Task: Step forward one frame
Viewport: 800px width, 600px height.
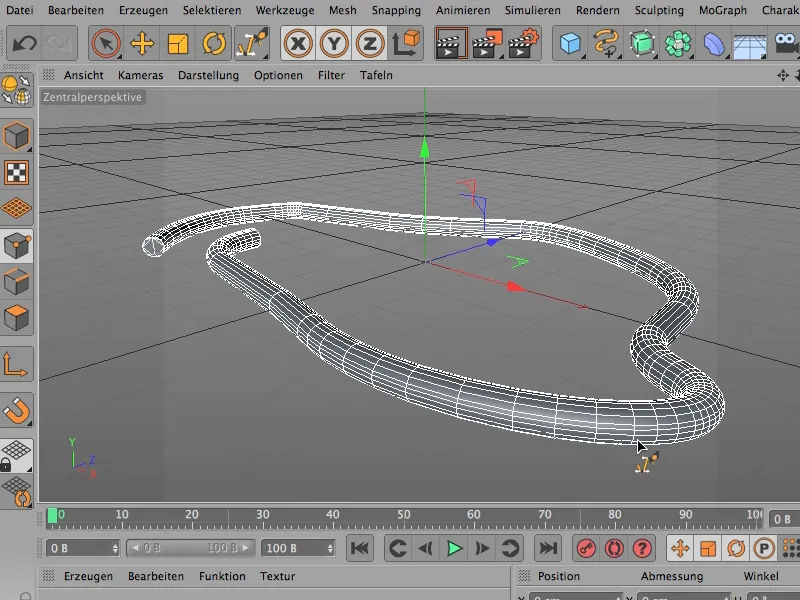Action: pyautogui.click(x=482, y=548)
